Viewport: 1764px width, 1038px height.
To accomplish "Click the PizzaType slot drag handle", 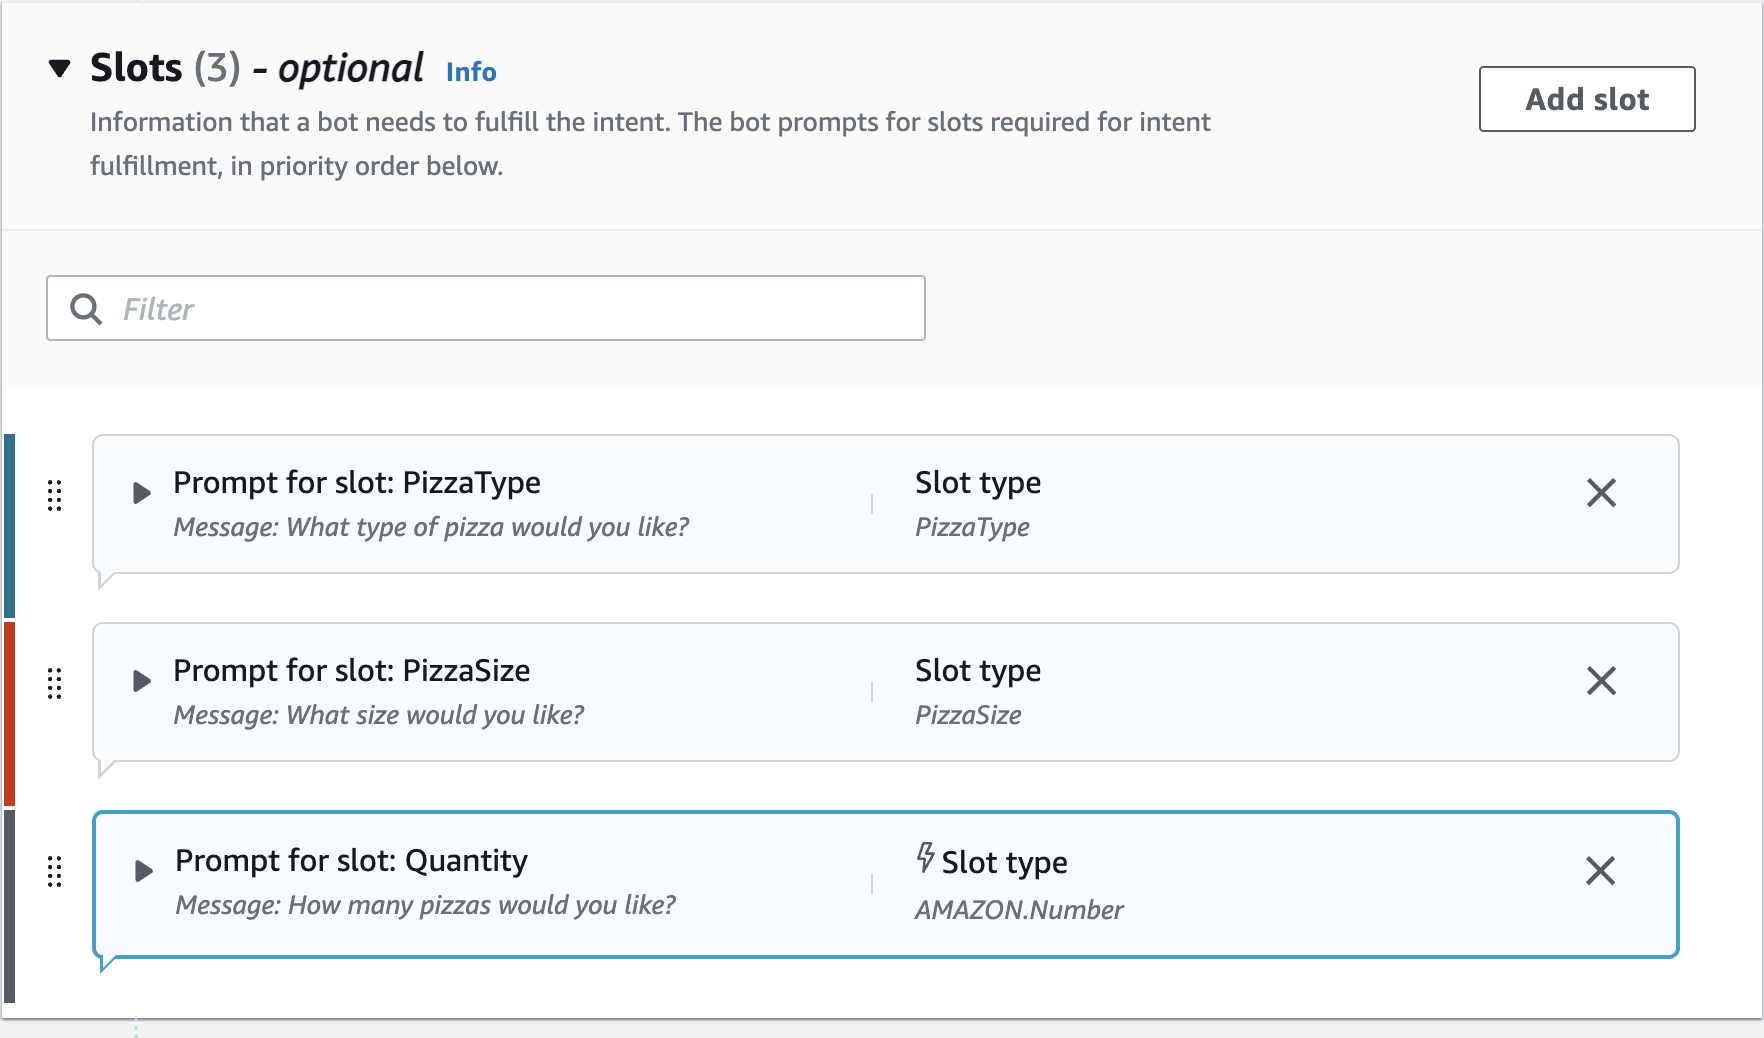I will click(x=55, y=495).
